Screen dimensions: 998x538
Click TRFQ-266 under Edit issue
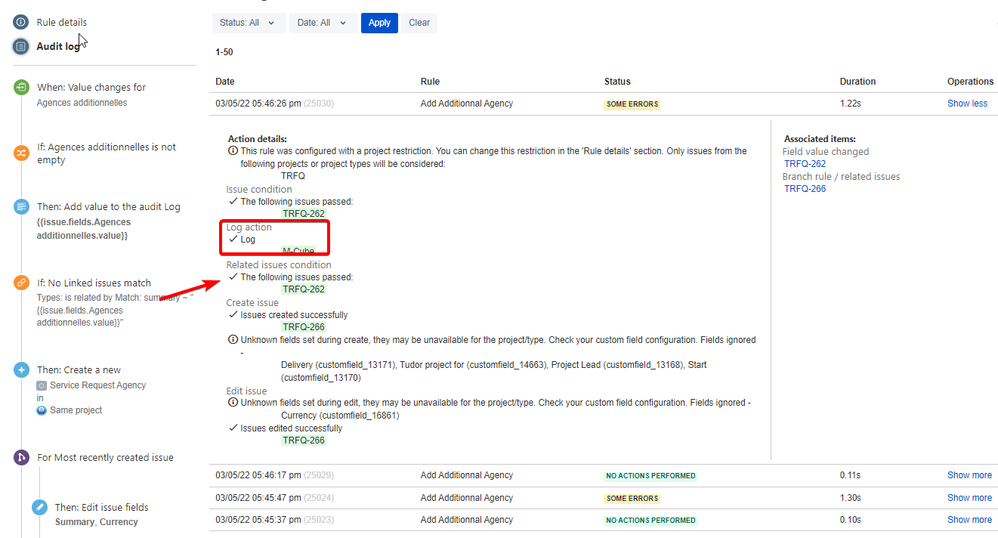(x=304, y=440)
